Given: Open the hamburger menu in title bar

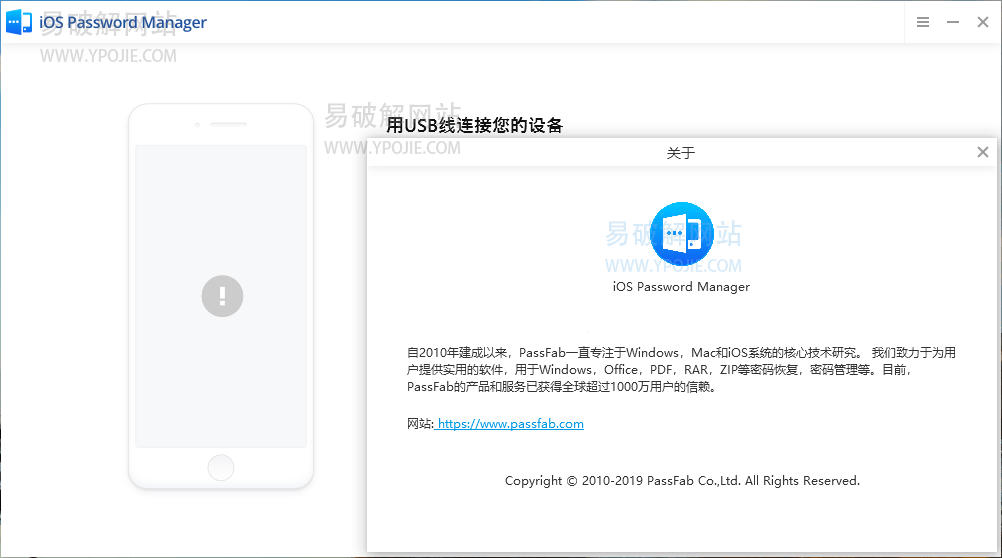Looking at the screenshot, I should coord(922,22).
